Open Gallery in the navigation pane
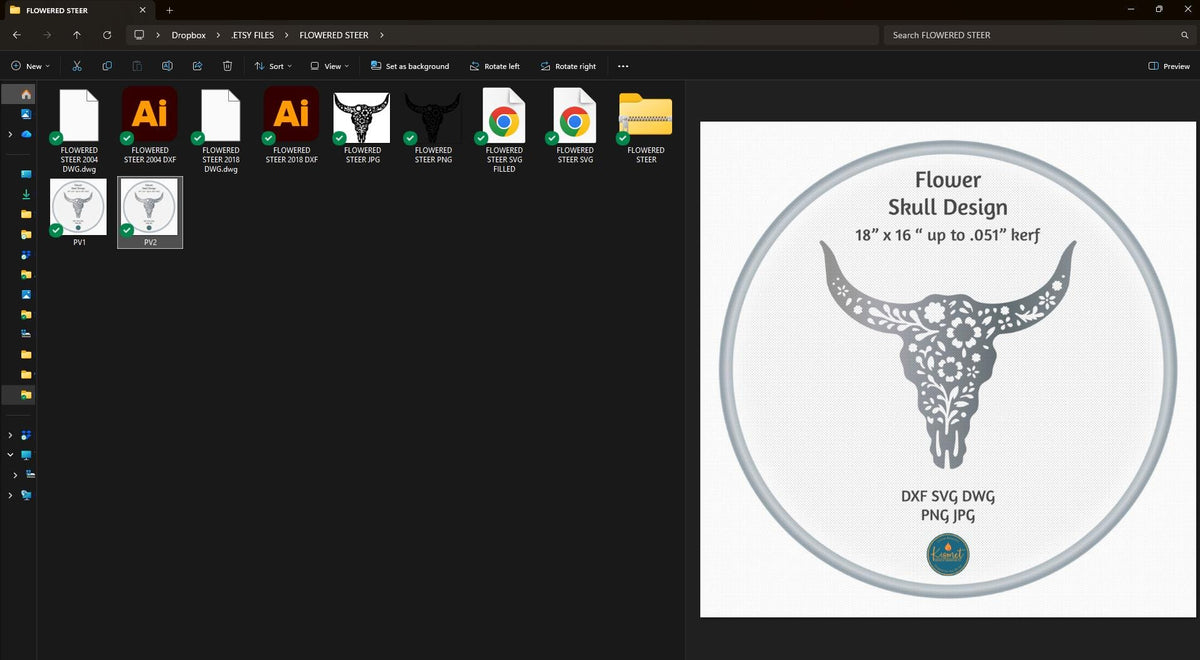The width and height of the screenshot is (1200, 660). pos(26,114)
